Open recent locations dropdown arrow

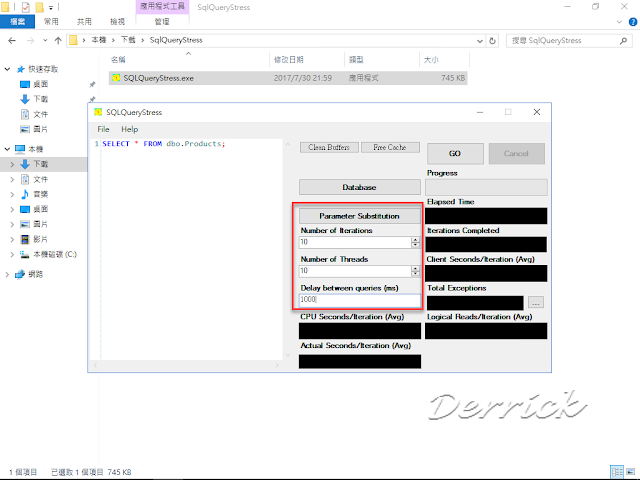click(45, 40)
